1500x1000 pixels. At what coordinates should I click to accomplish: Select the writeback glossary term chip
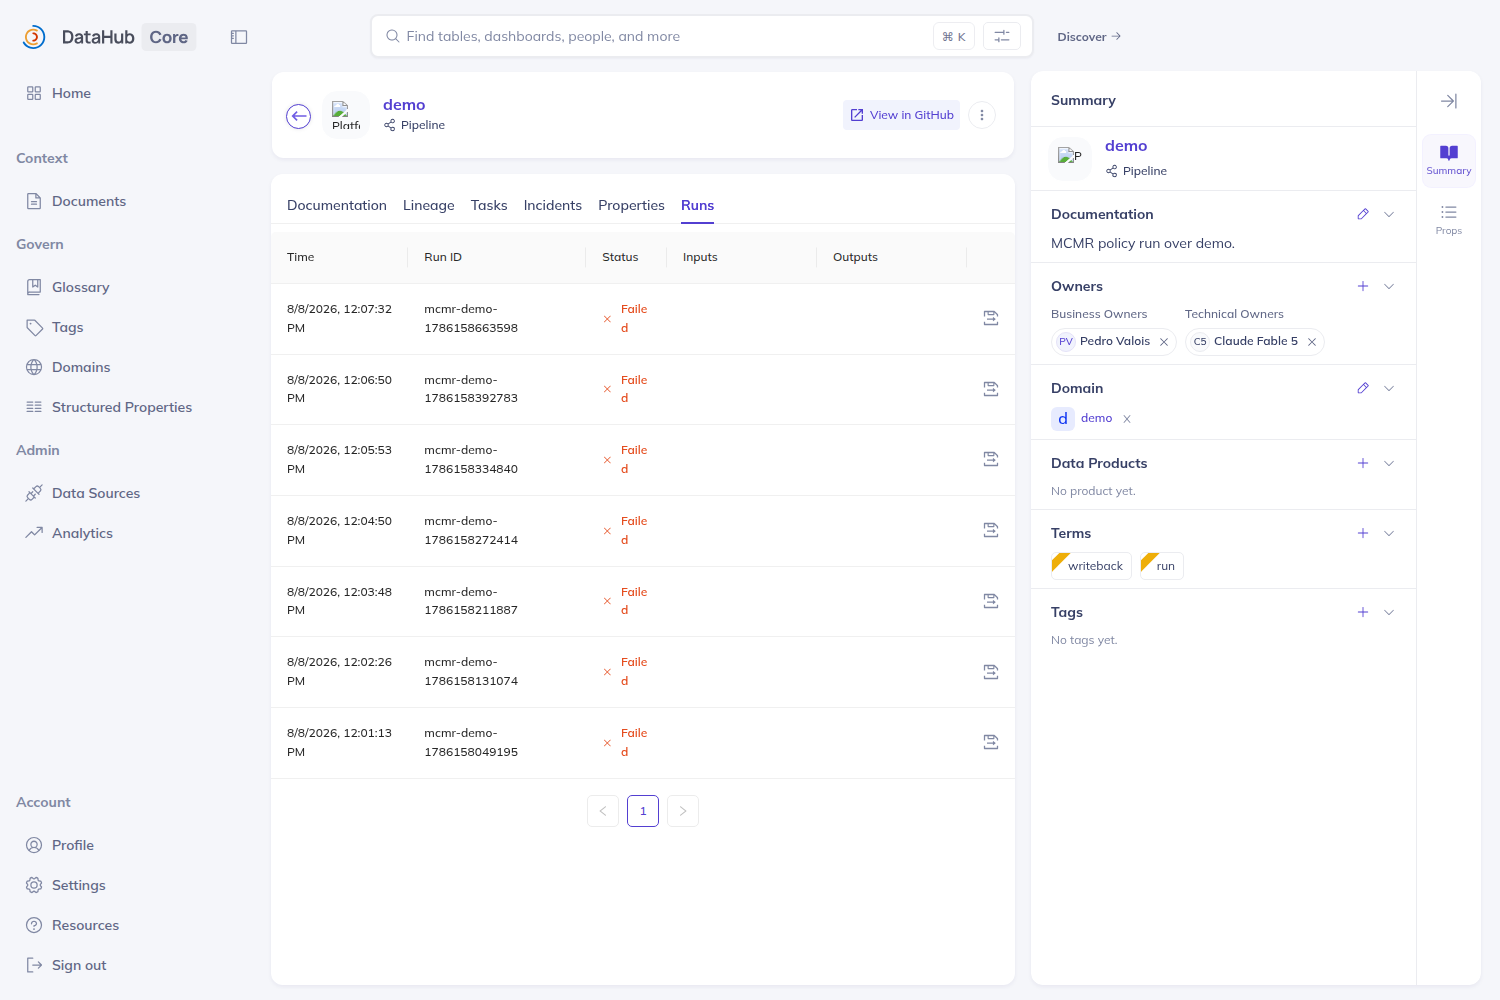tap(1091, 566)
